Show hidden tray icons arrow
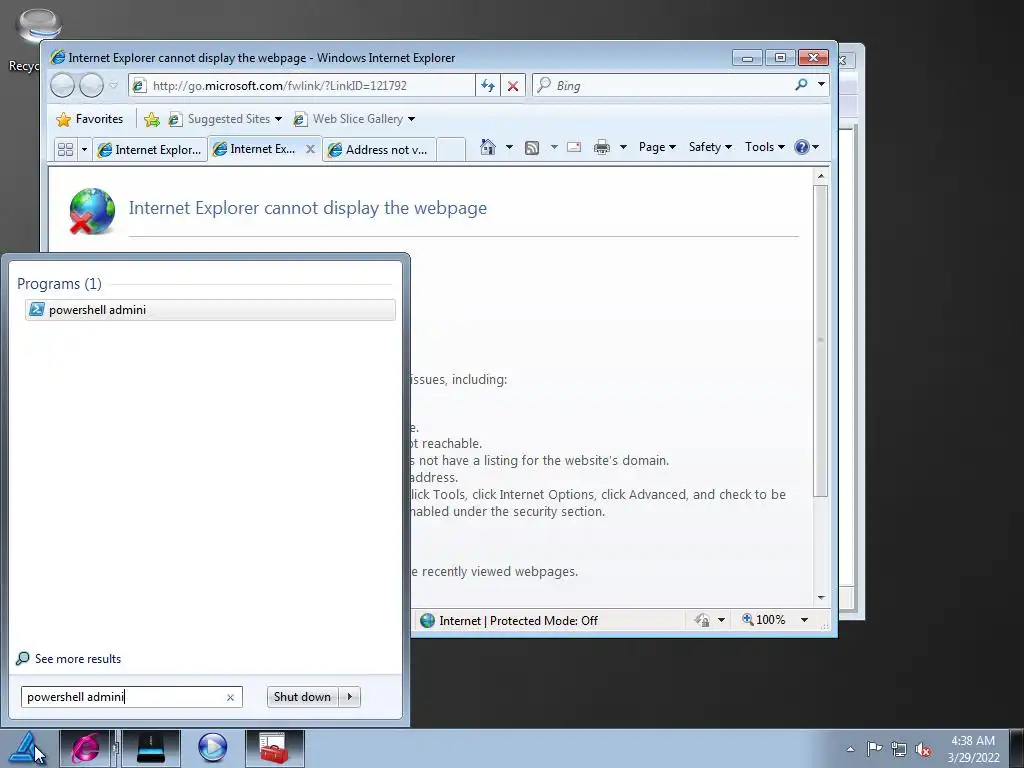 pyautogui.click(x=850, y=749)
